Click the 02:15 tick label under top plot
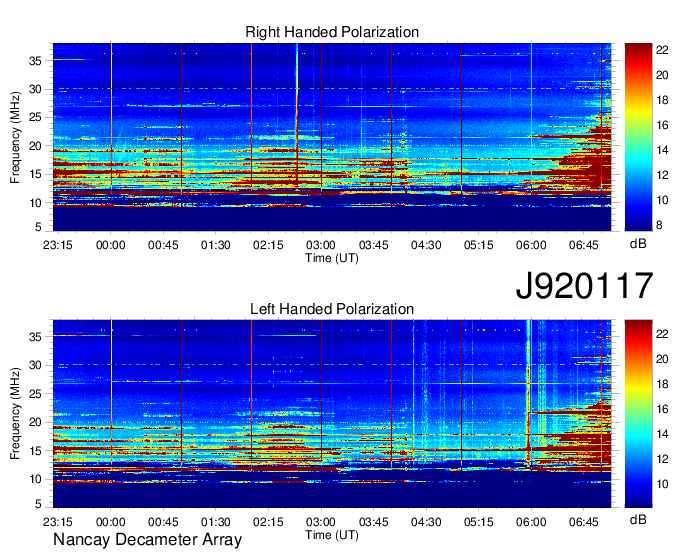This screenshot has width=680, height=552. [268, 245]
